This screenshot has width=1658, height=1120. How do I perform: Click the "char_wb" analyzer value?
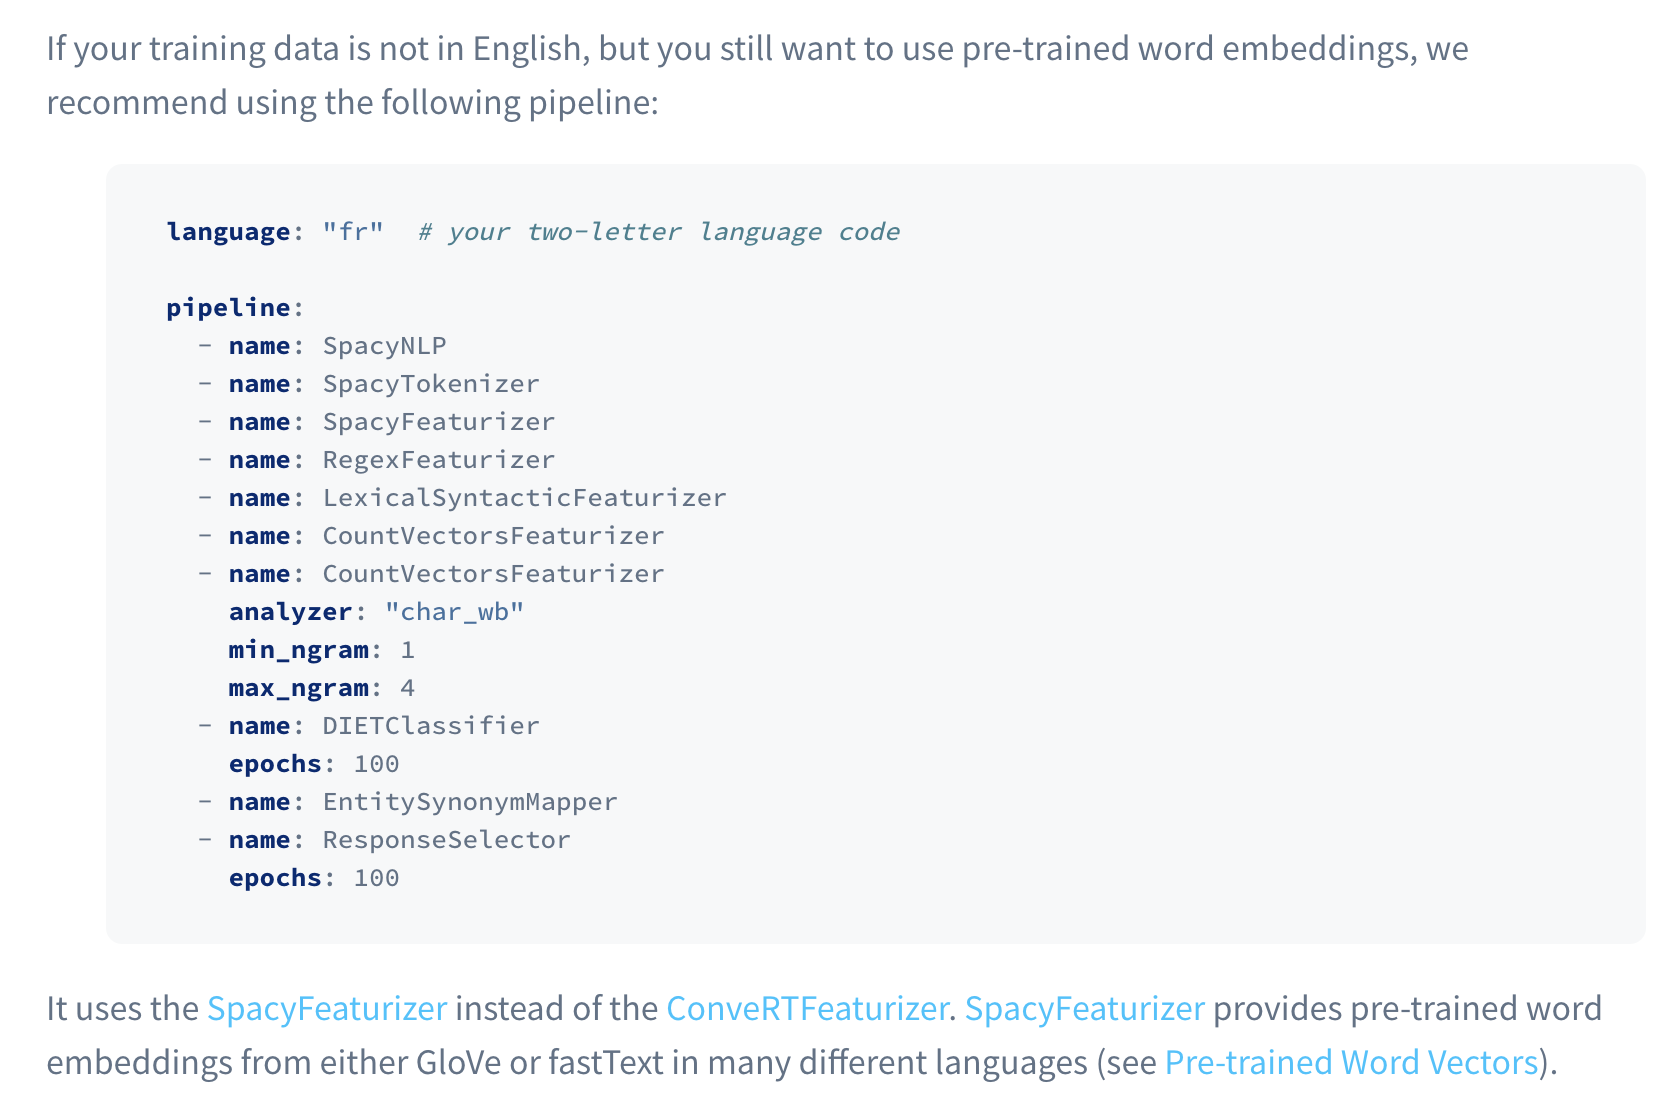pyautogui.click(x=454, y=612)
